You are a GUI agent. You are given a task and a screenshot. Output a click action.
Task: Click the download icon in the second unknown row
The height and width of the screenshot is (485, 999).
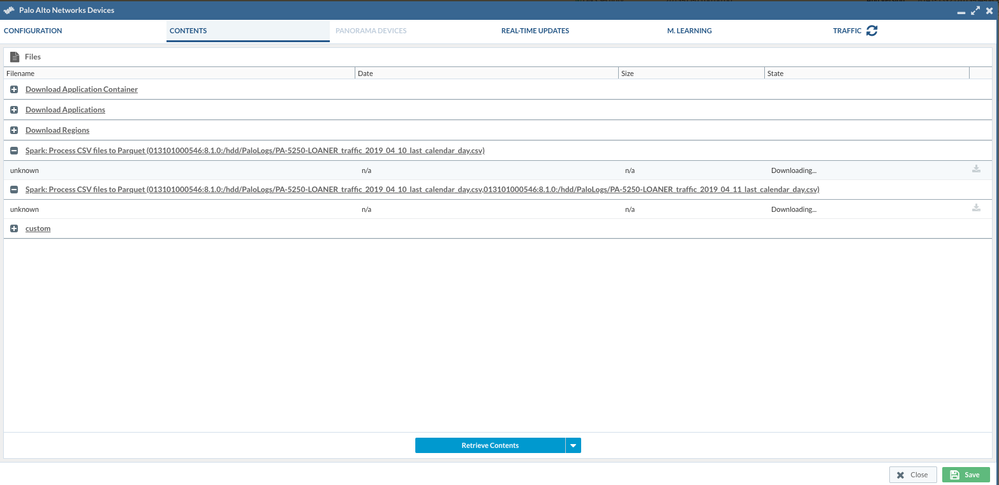pyautogui.click(x=976, y=209)
